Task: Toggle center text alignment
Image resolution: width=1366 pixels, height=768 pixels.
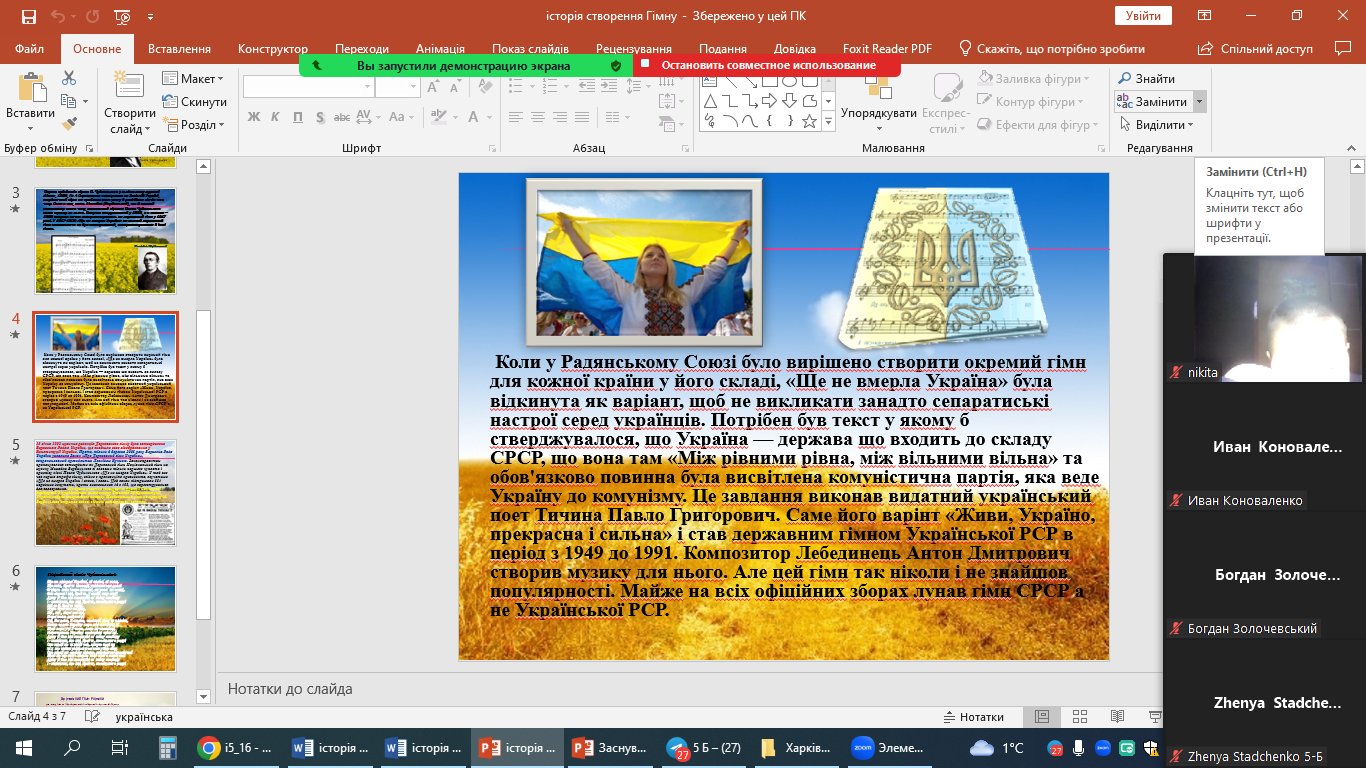Action: click(538, 117)
